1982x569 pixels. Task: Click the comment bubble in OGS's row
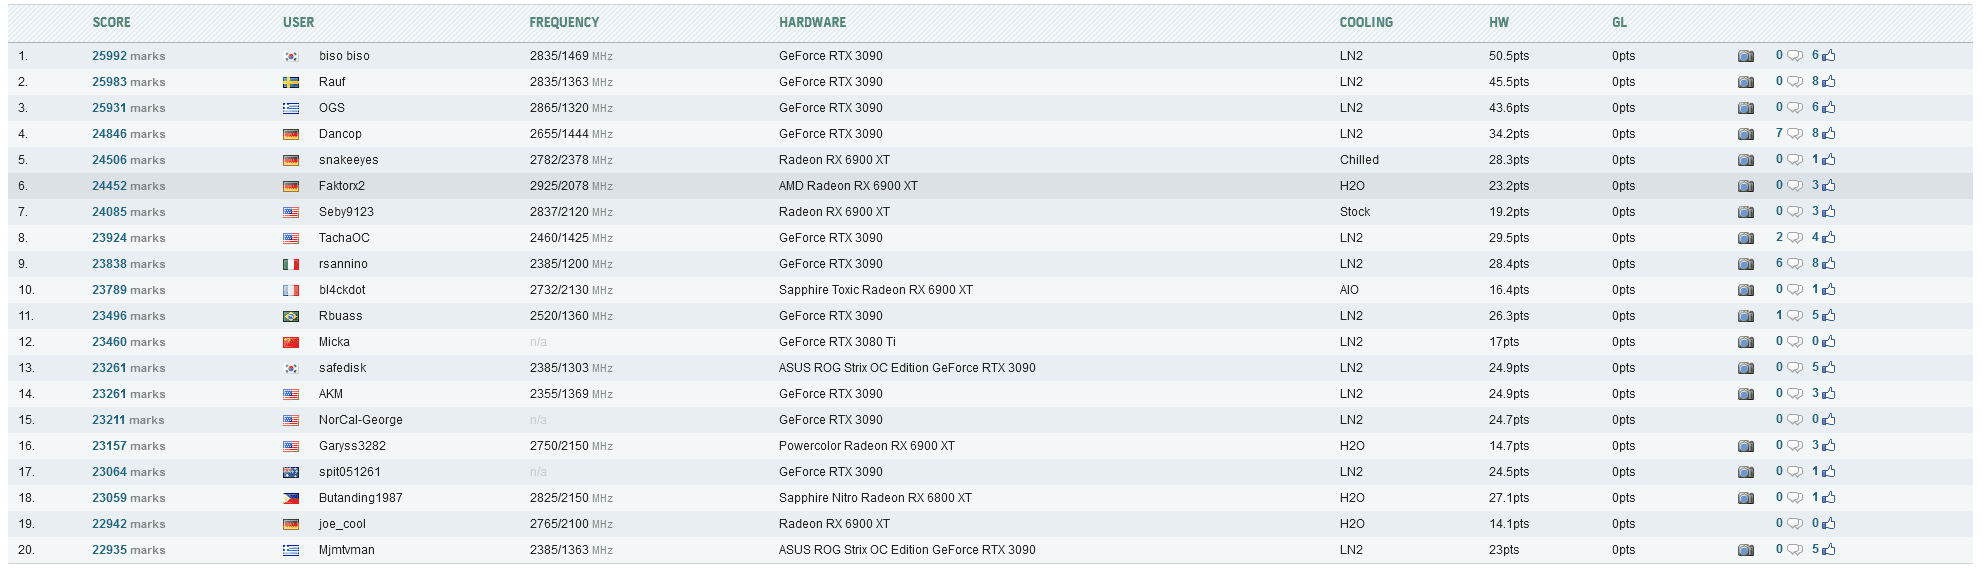pyautogui.click(x=1794, y=108)
